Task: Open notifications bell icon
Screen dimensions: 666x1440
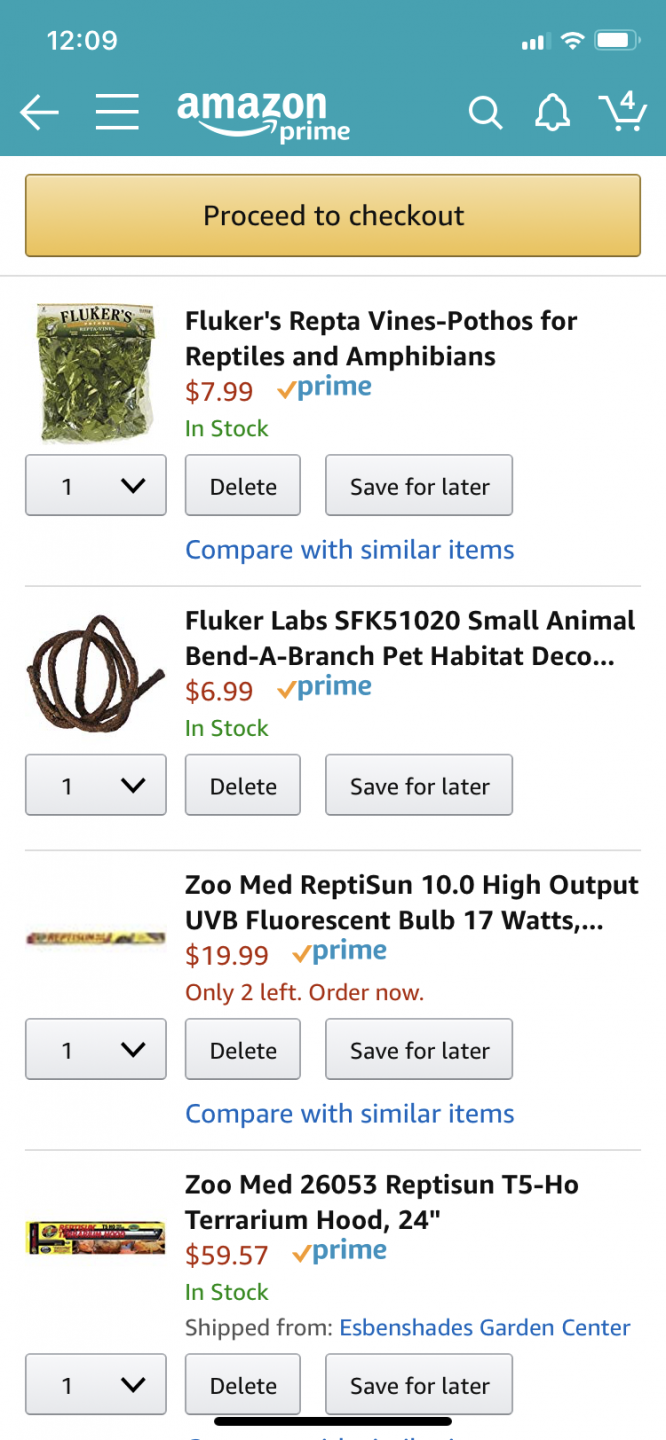Action: point(552,113)
